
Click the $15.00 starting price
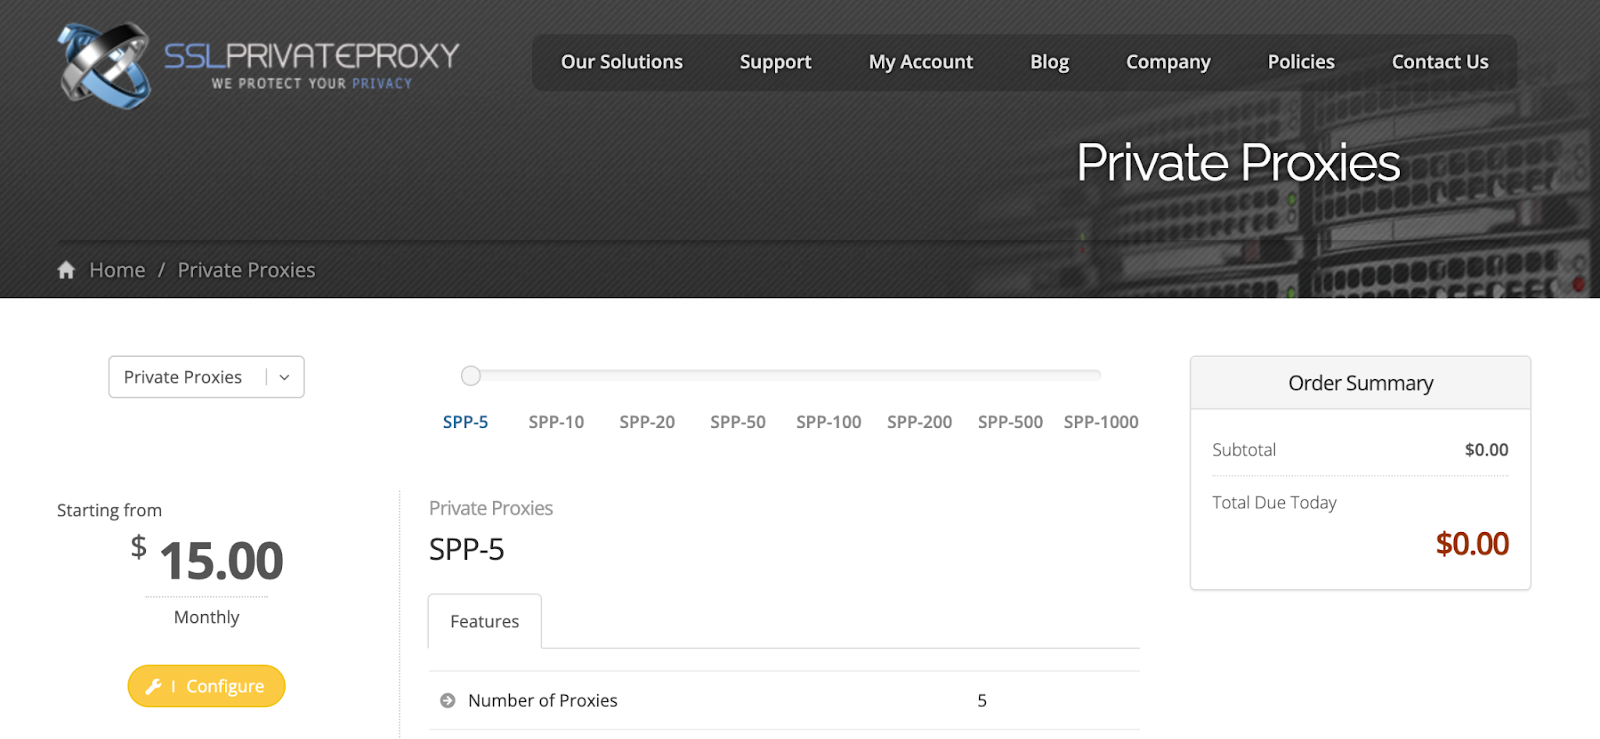208,560
